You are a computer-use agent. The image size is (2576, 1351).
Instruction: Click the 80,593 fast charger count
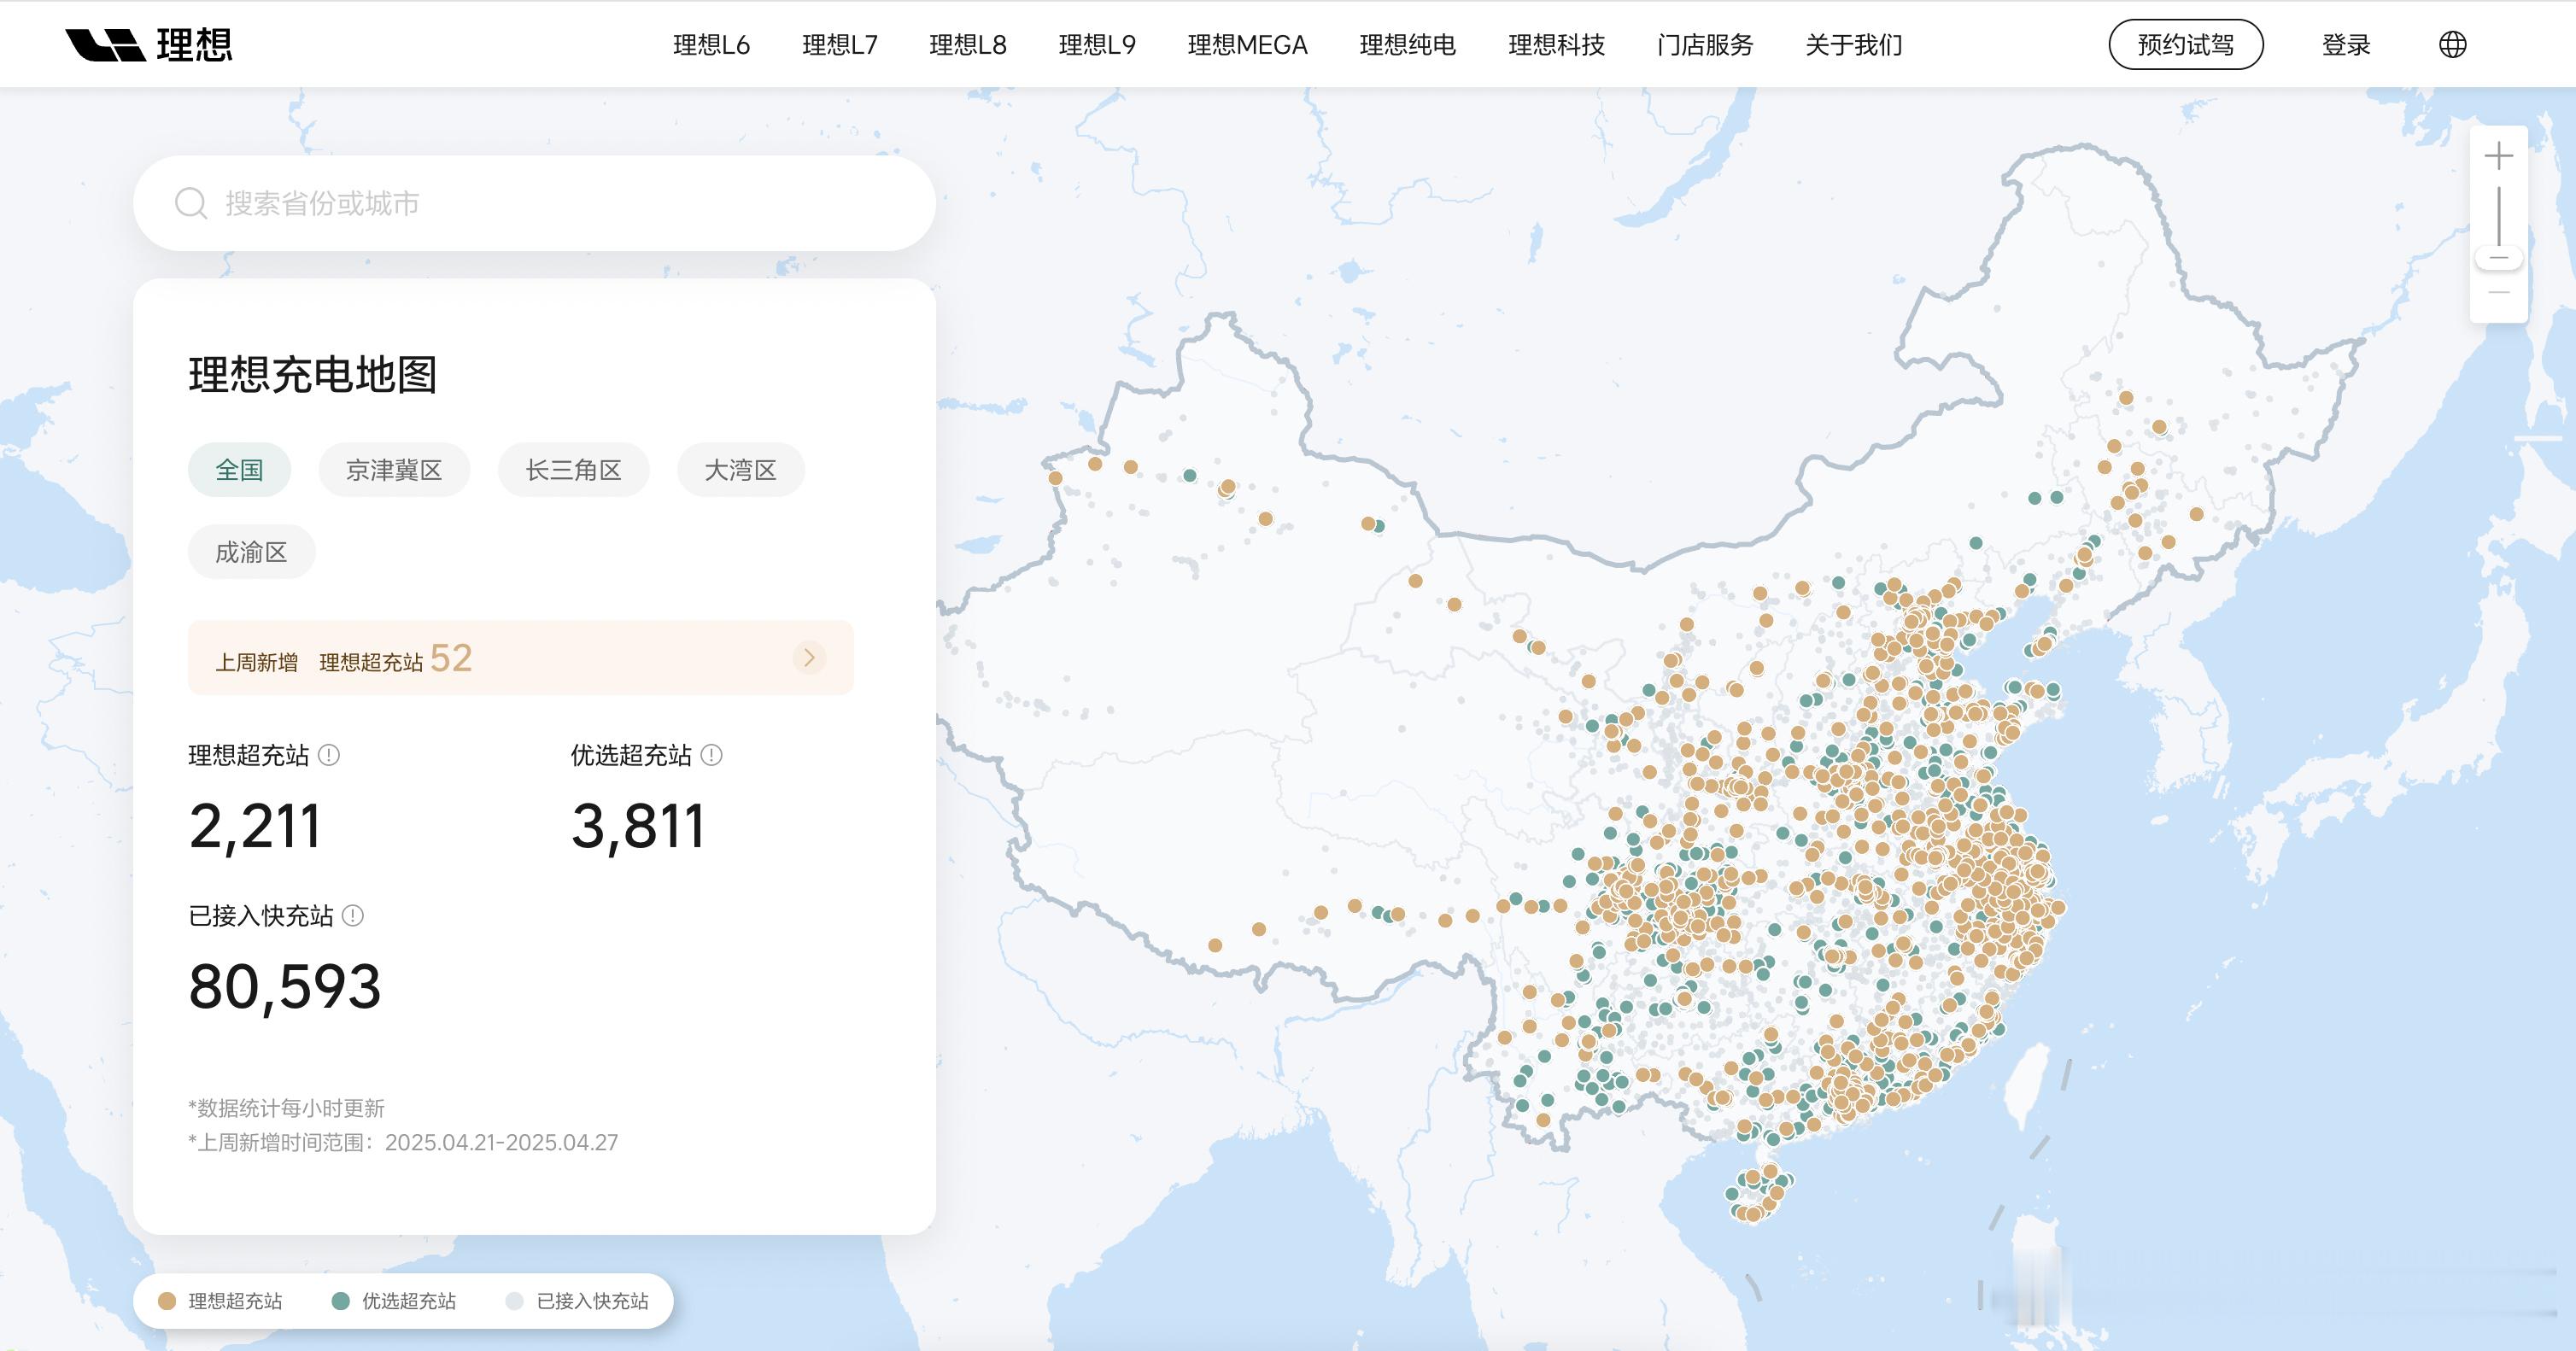coord(285,987)
